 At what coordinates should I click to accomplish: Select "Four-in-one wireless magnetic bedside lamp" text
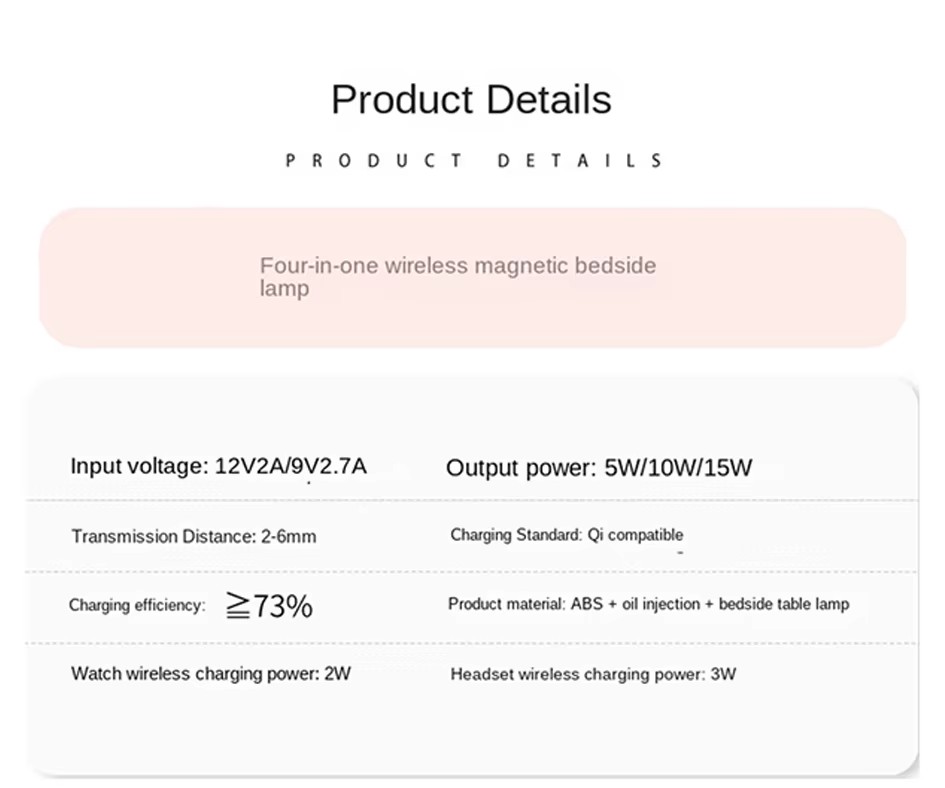pyautogui.click(x=457, y=276)
